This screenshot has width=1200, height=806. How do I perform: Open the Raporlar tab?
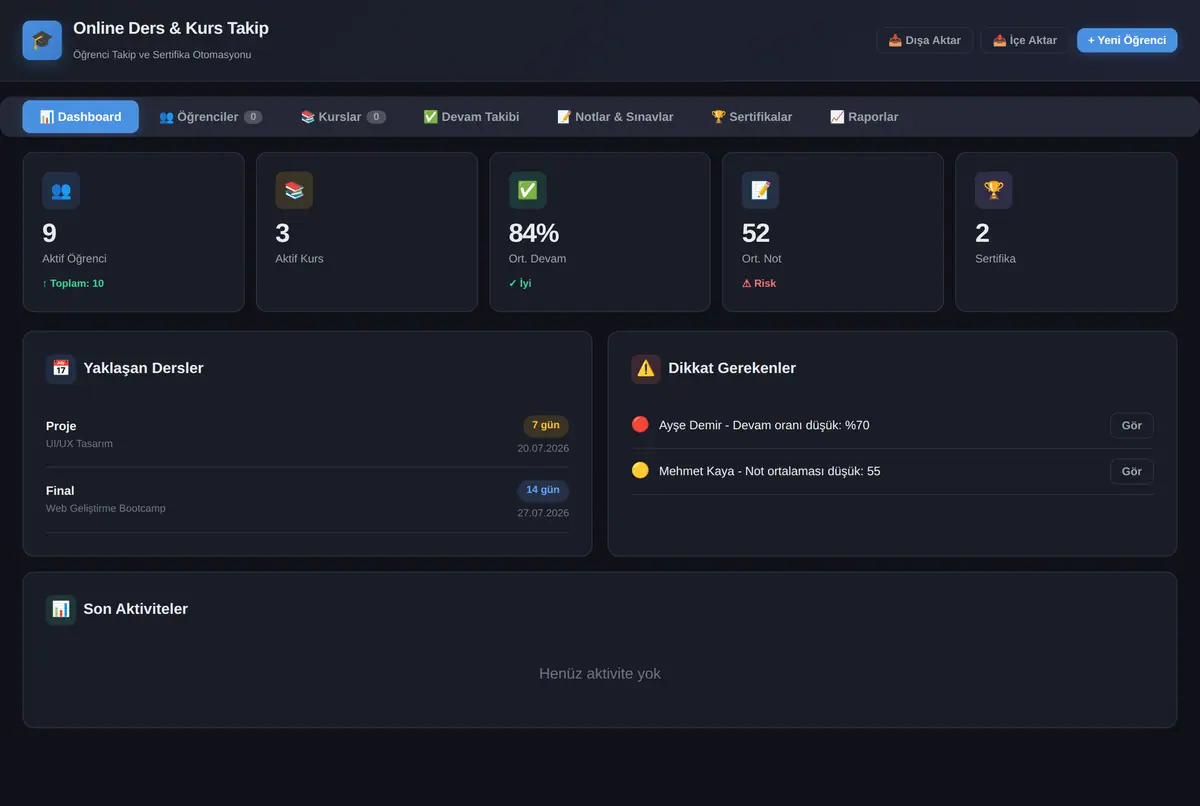(x=864, y=117)
